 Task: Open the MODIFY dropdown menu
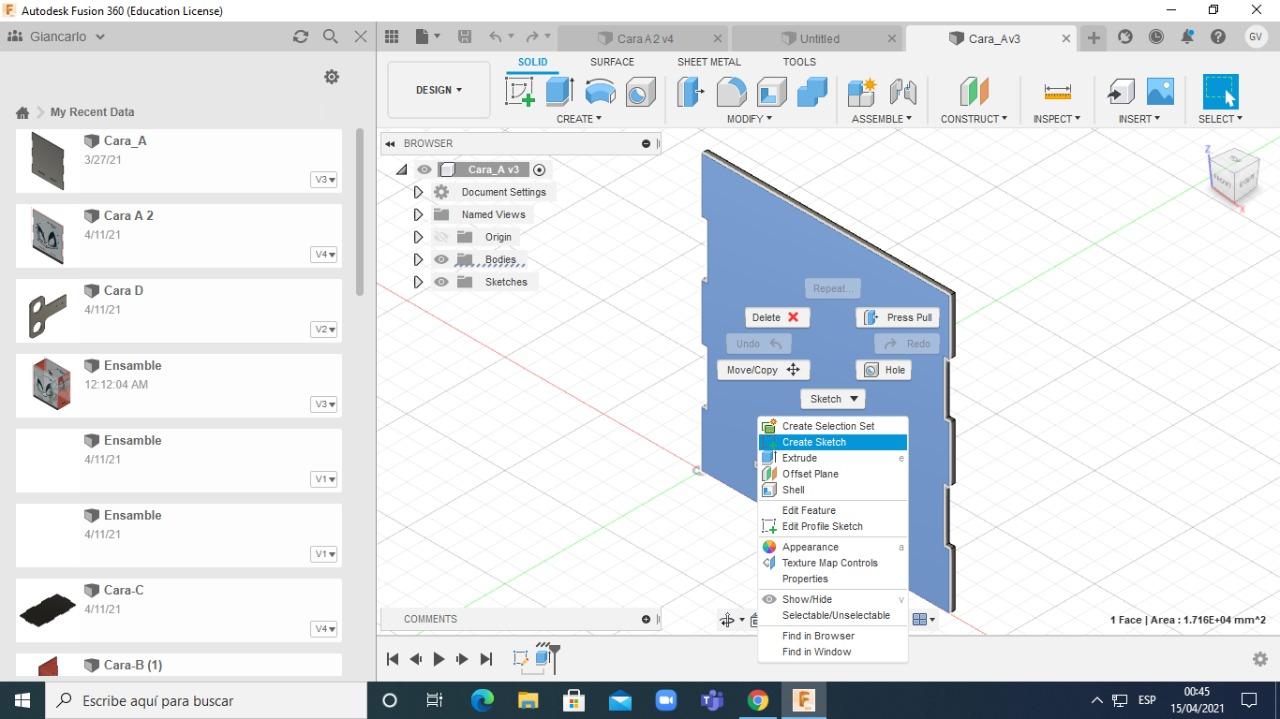tap(749, 119)
